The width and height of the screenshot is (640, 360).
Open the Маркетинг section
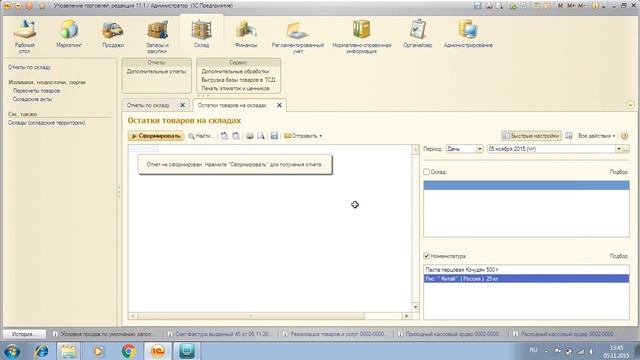(69, 34)
